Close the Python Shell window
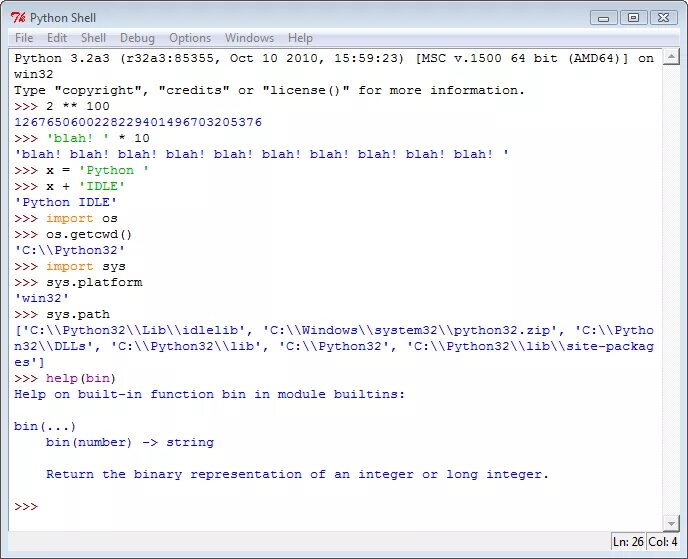The height and width of the screenshot is (559, 688). pyautogui.click(x=663, y=18)
